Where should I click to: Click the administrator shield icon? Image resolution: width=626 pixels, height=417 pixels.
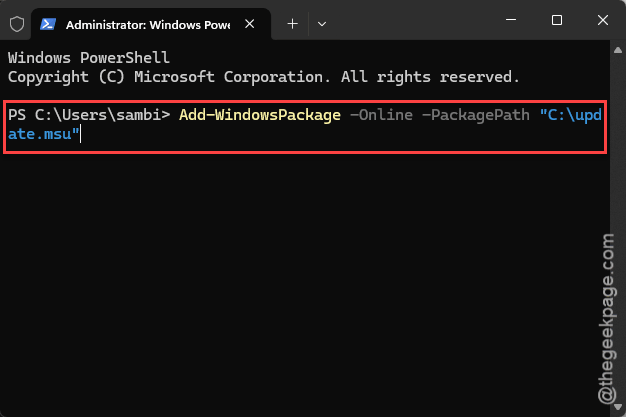(x=17, y=24)
